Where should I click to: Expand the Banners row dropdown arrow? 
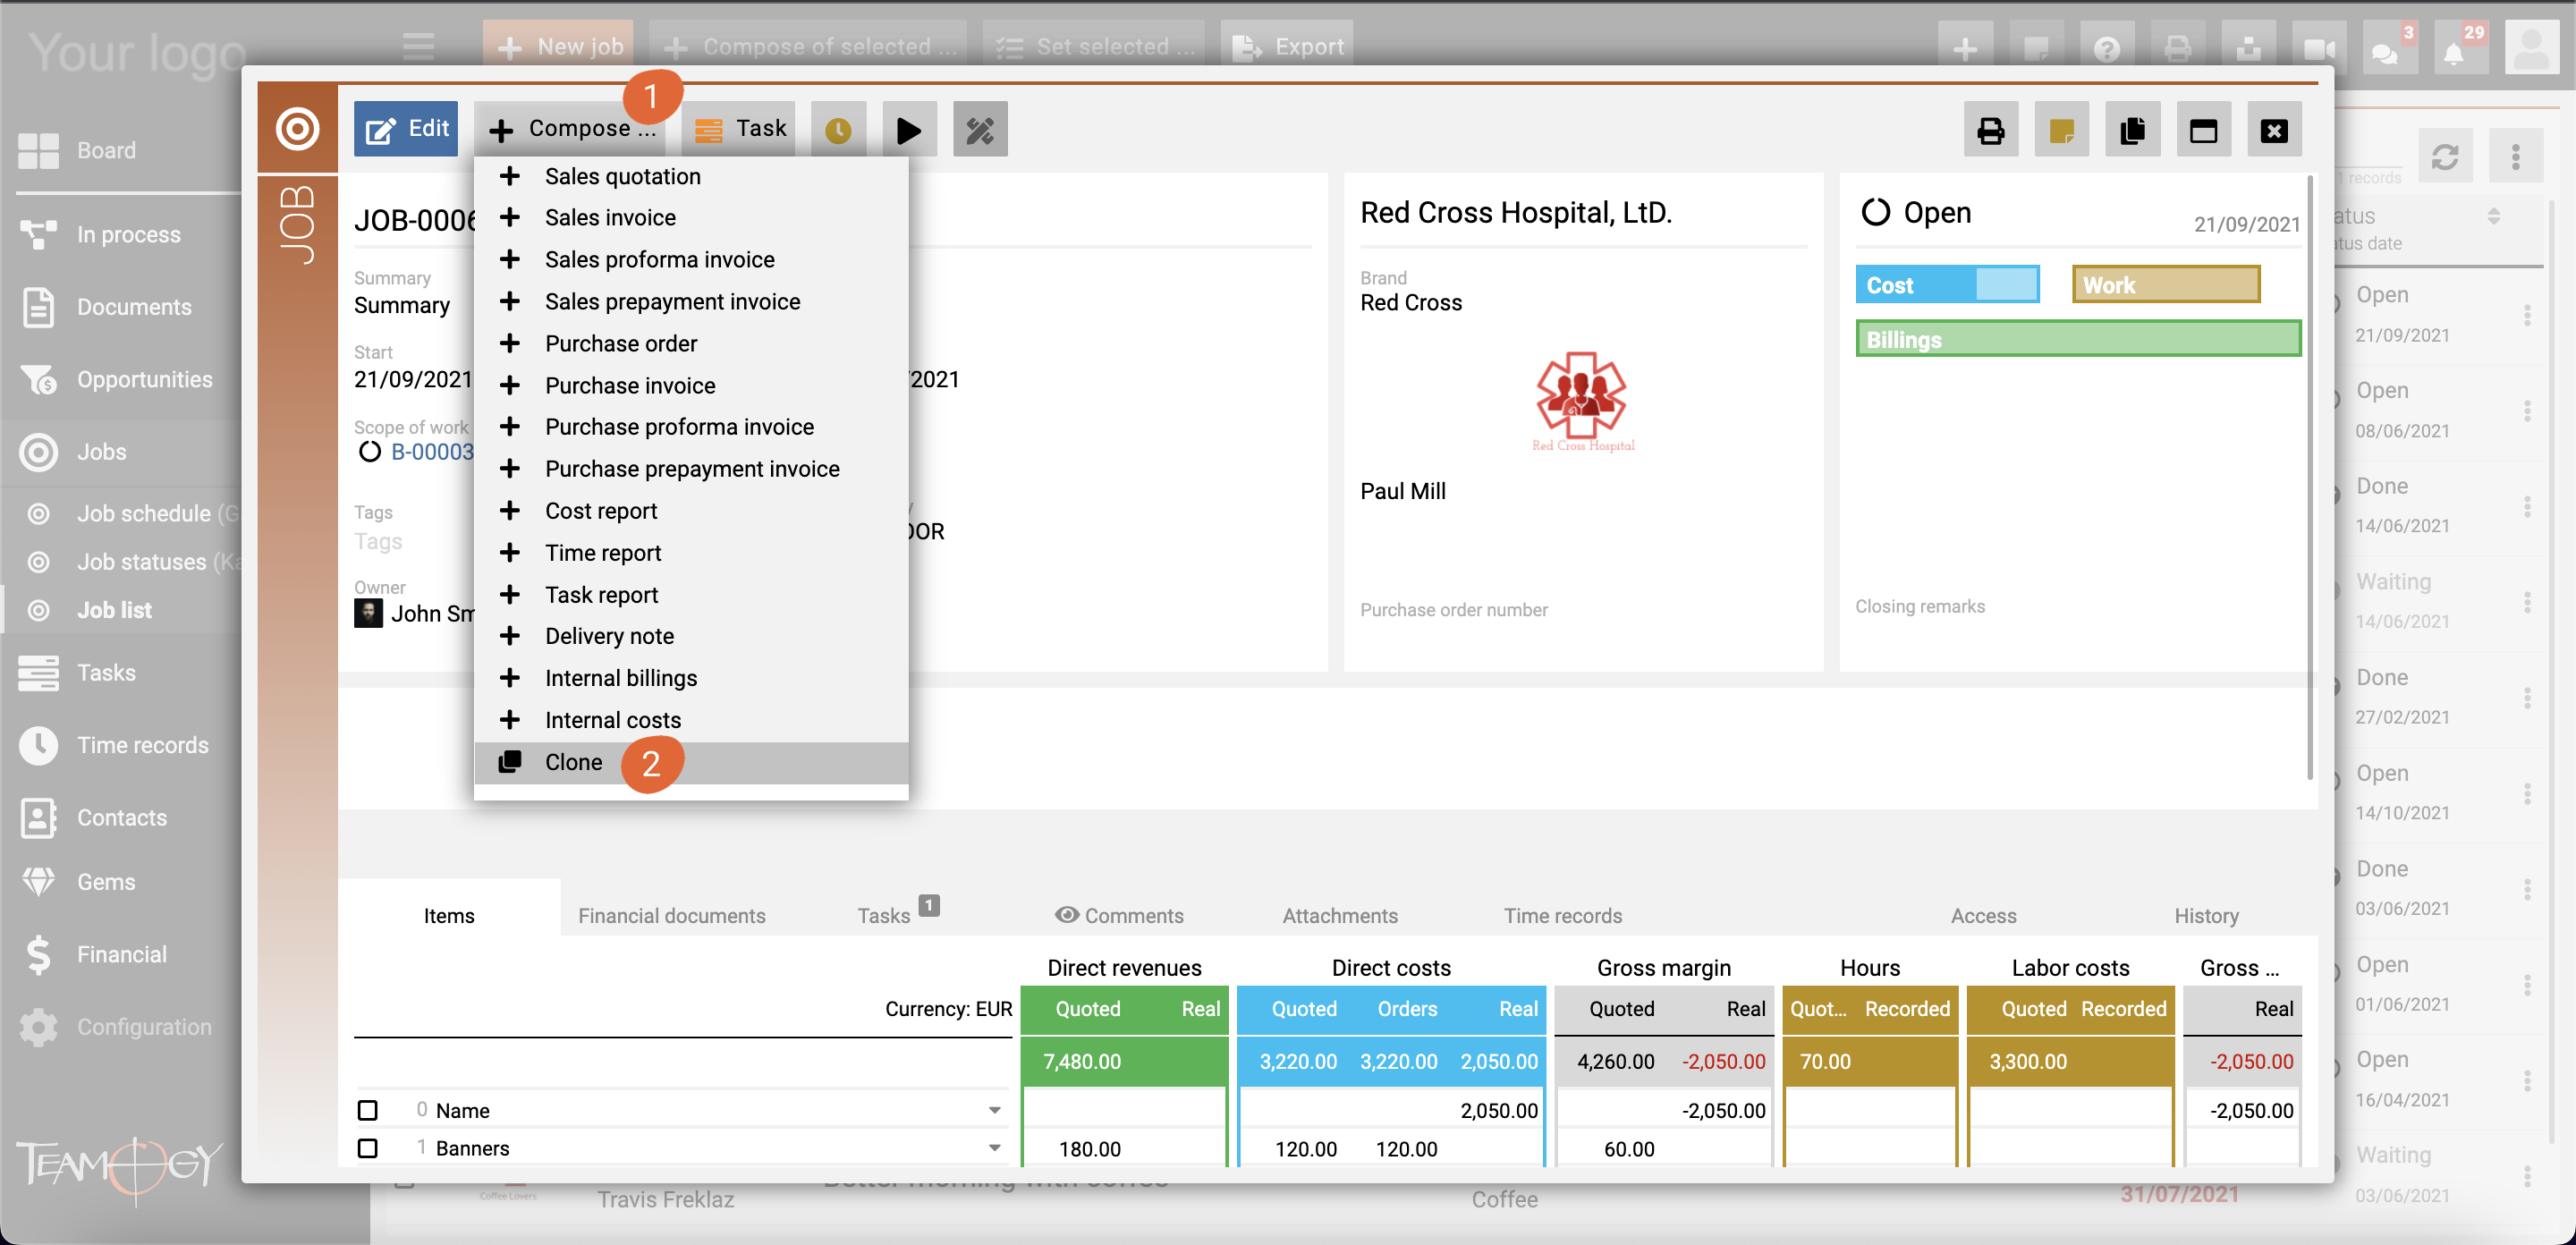coord(994,1148)
